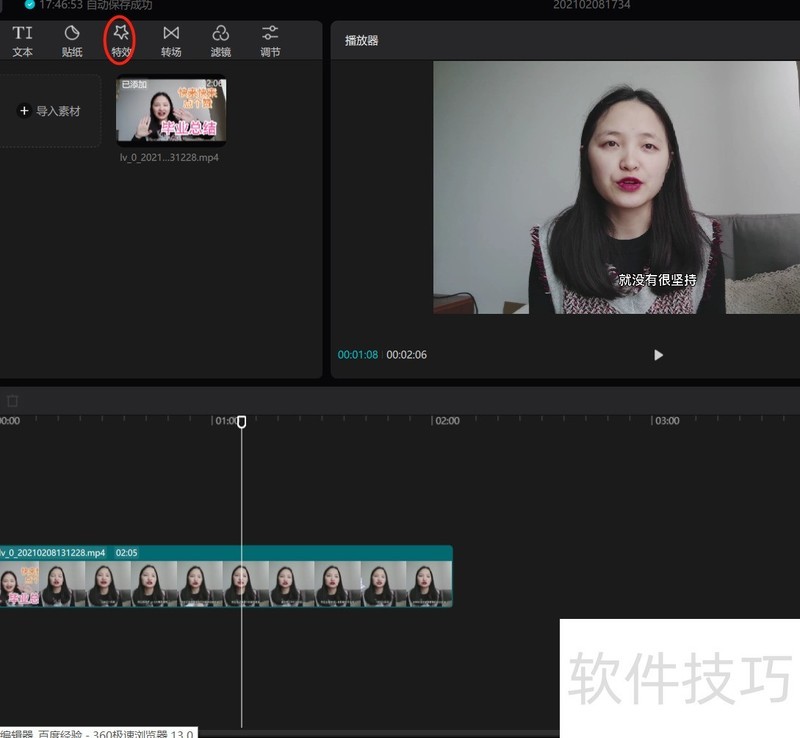This screenshot has height=738, width=800.
Task: Click the square icon in timeline toolbar
Action: click(12, 400)
